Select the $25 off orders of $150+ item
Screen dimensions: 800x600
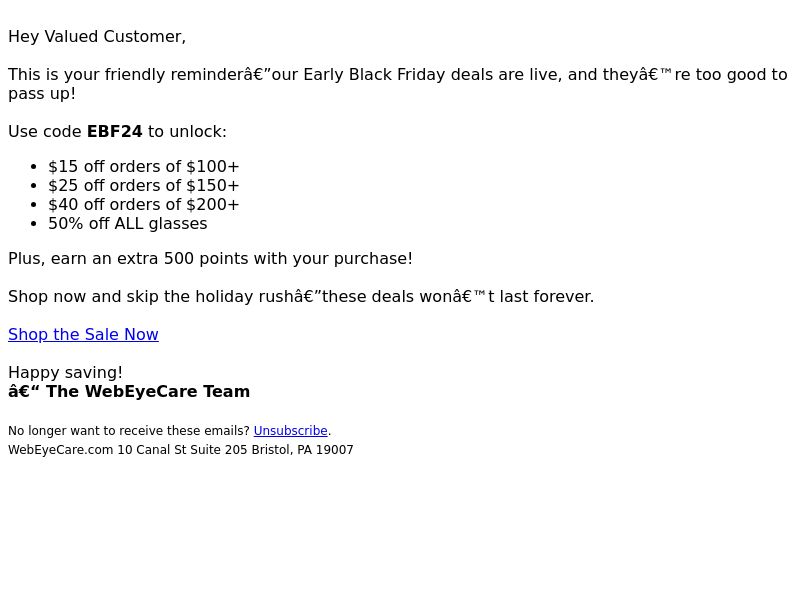click(x=143, y=185)
